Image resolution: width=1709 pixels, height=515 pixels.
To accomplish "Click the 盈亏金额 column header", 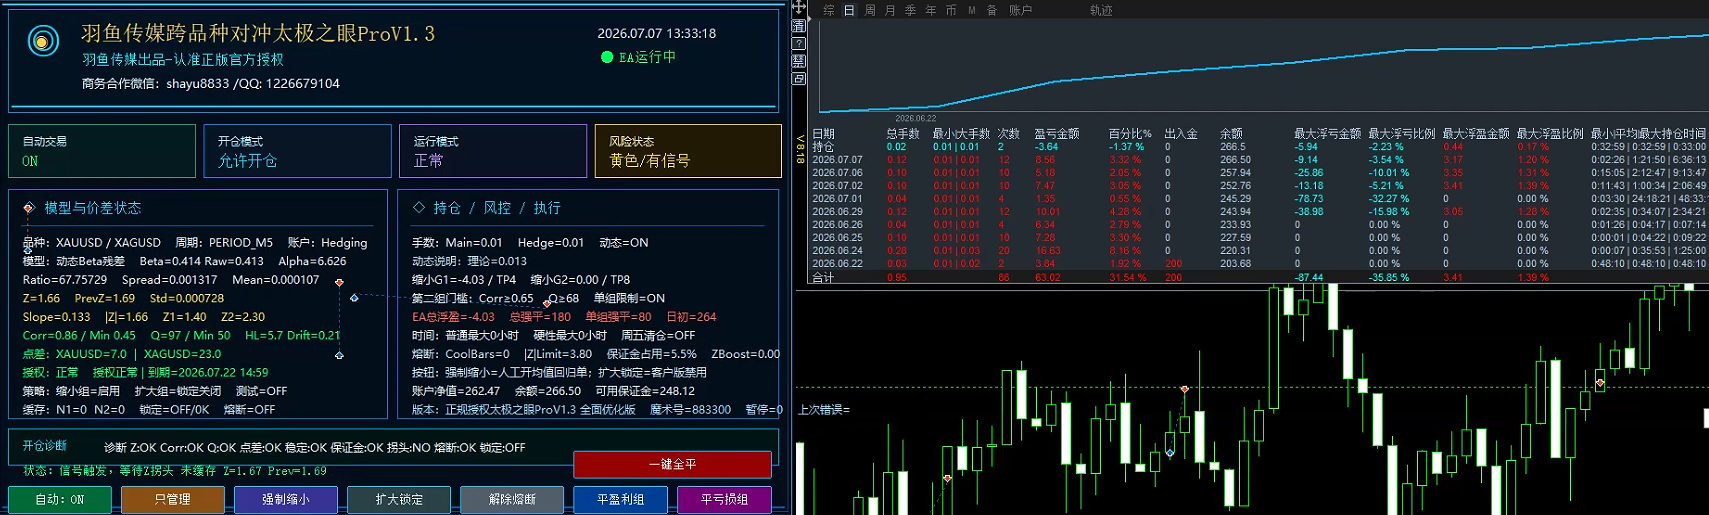I will point(1057,133).
